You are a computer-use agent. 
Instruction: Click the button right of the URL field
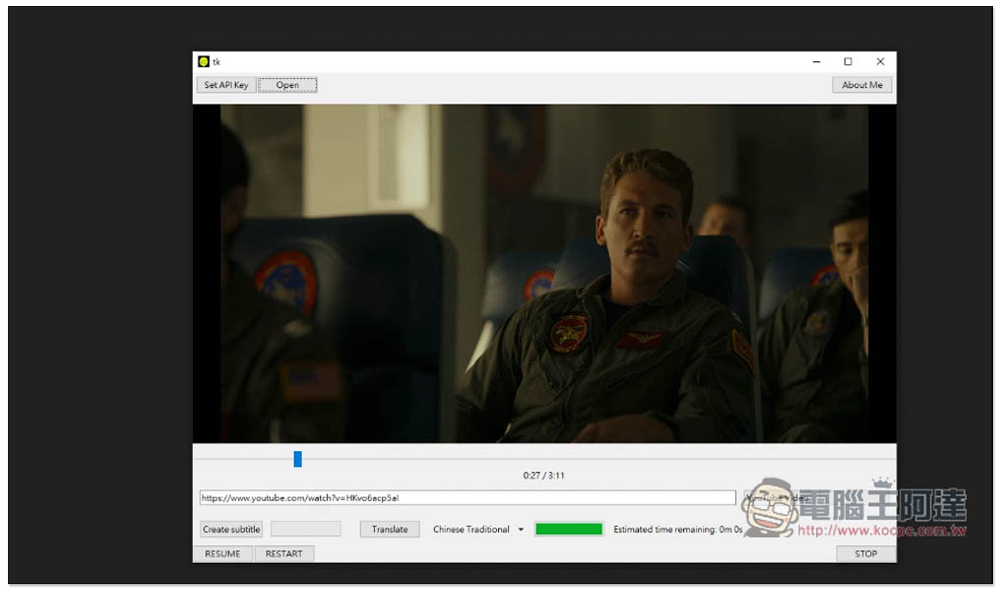tap(775, 498)
